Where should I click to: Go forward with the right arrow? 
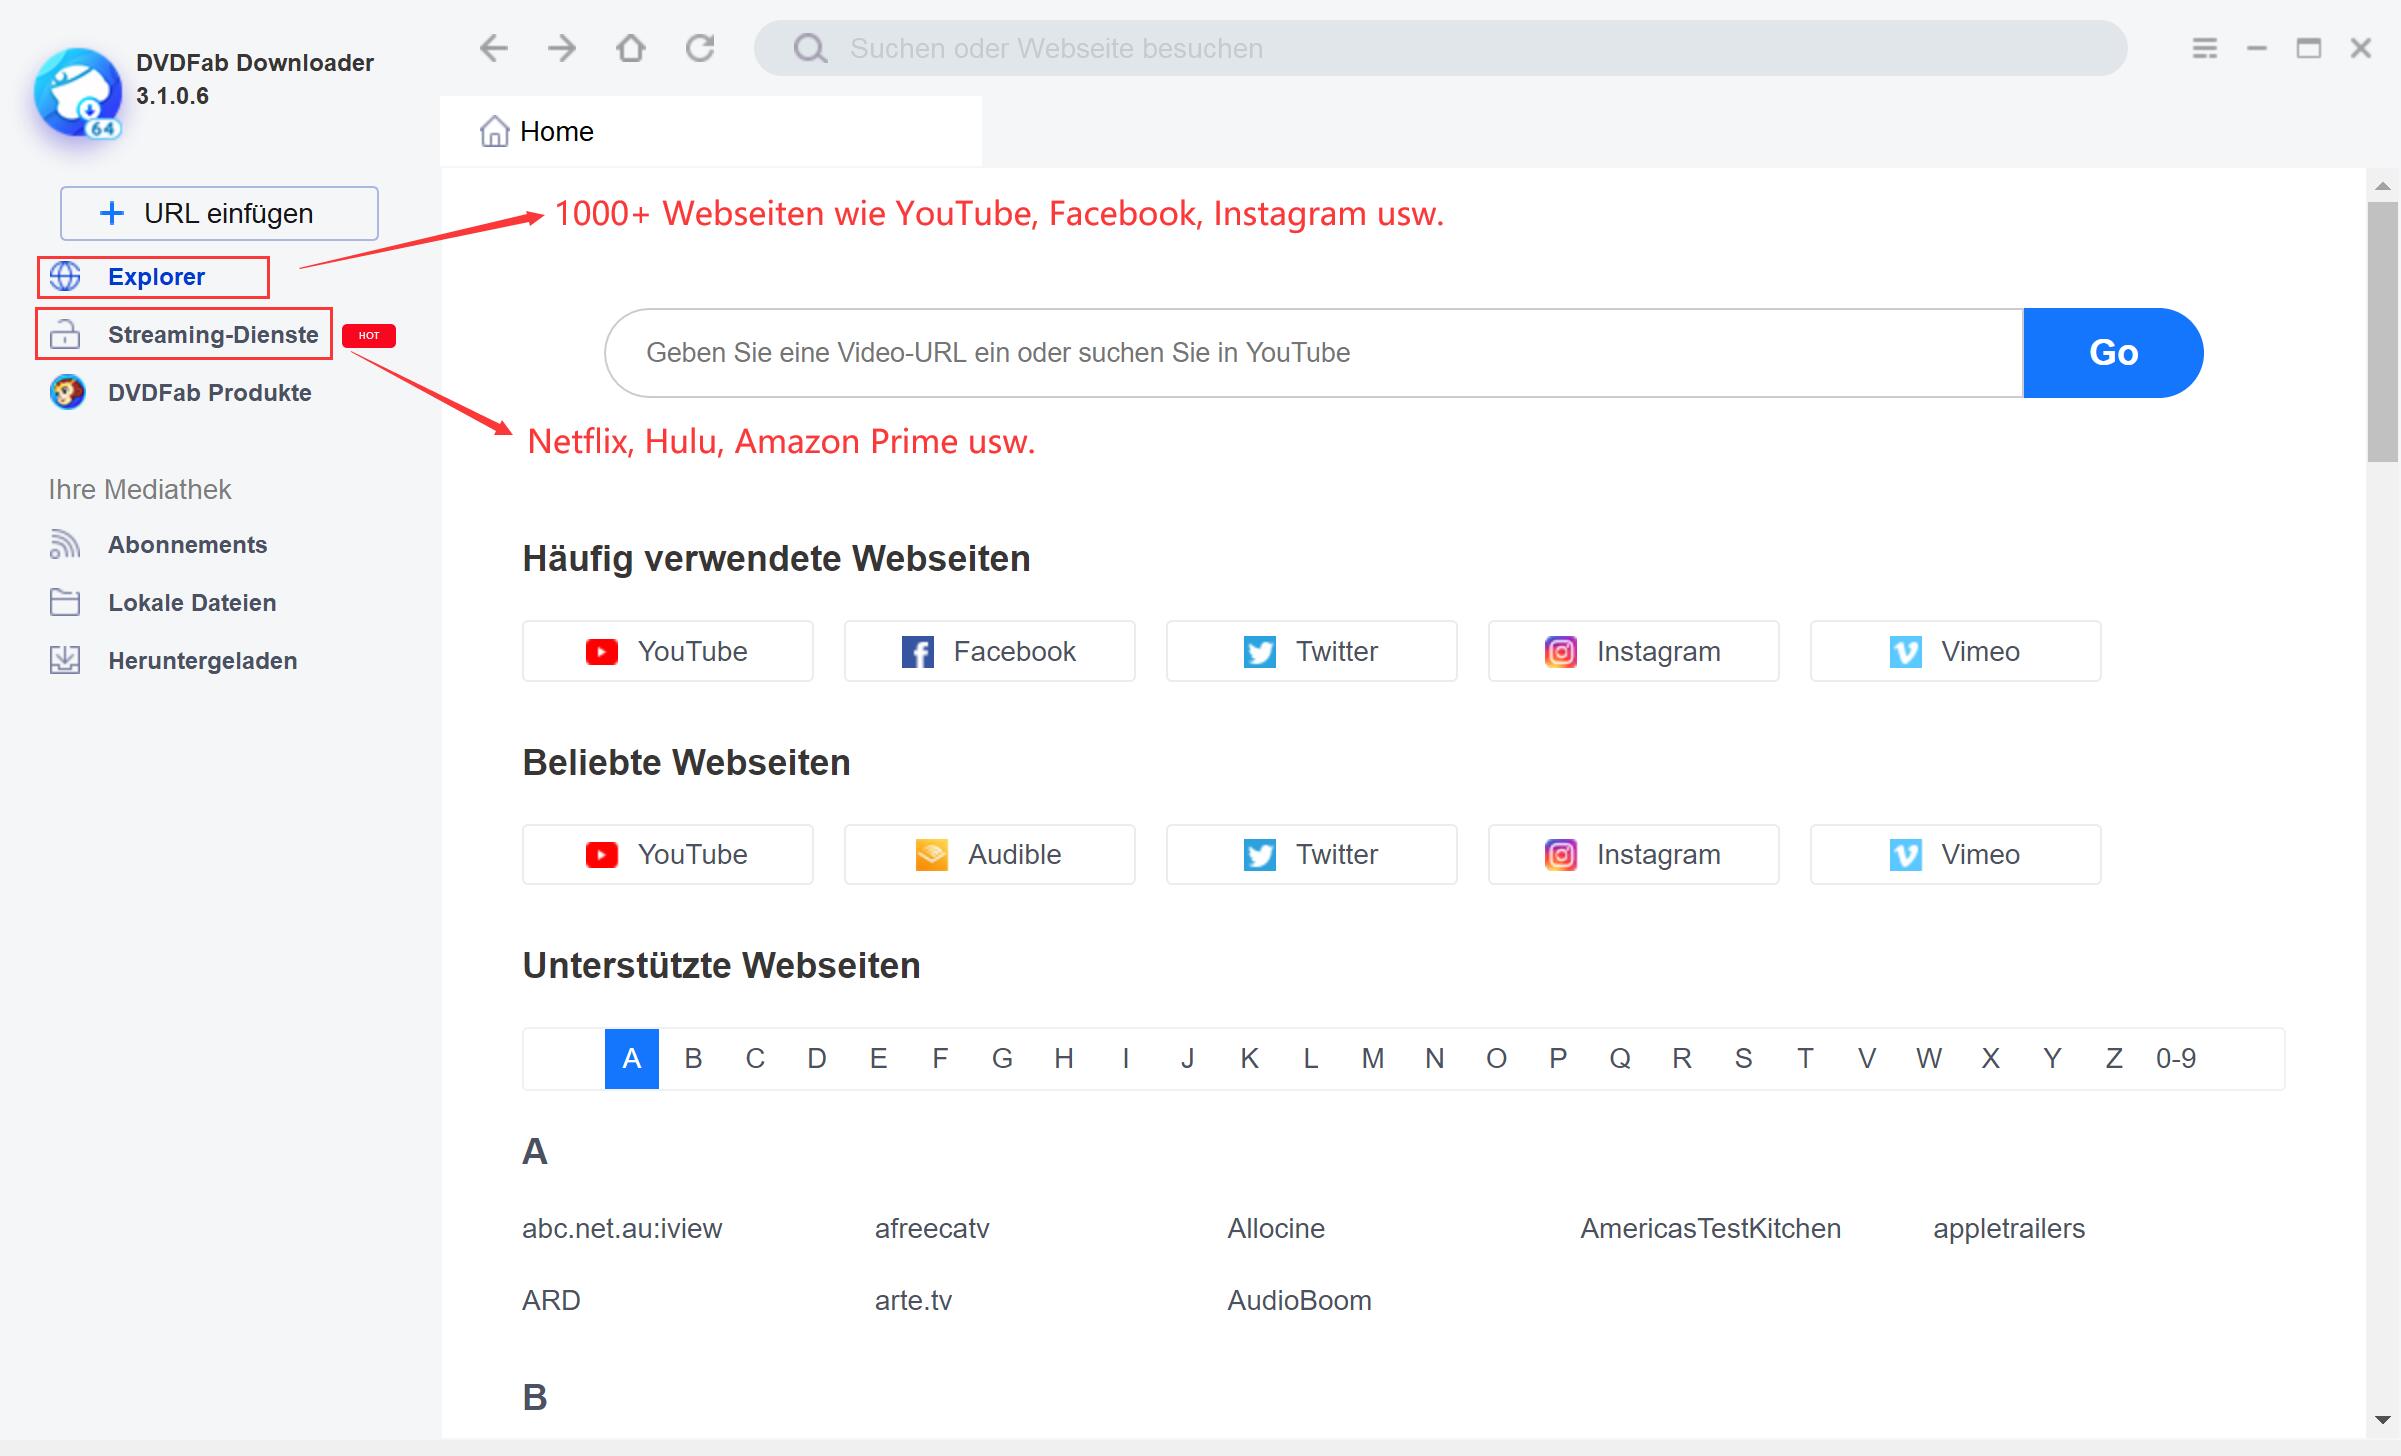tap(562, 48)
